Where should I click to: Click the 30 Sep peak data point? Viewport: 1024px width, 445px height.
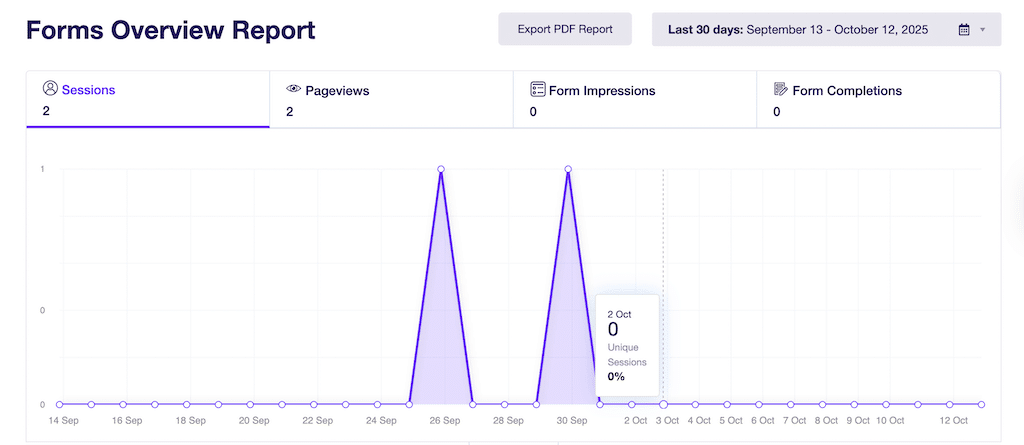(568, 169)
